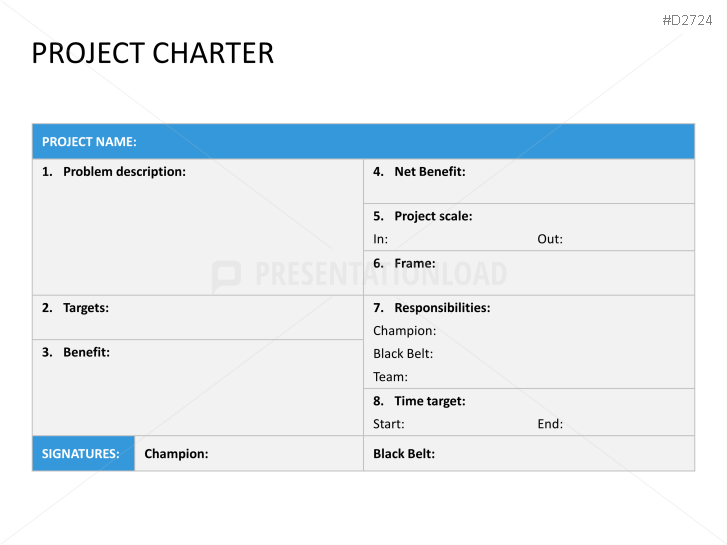Select the blue SIGNATURES cell
Screen dimensions: 727x545
click(83, 454)
